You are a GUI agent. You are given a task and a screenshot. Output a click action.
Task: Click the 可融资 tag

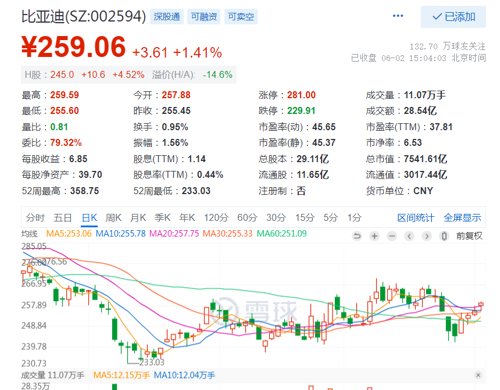point(204,17)
